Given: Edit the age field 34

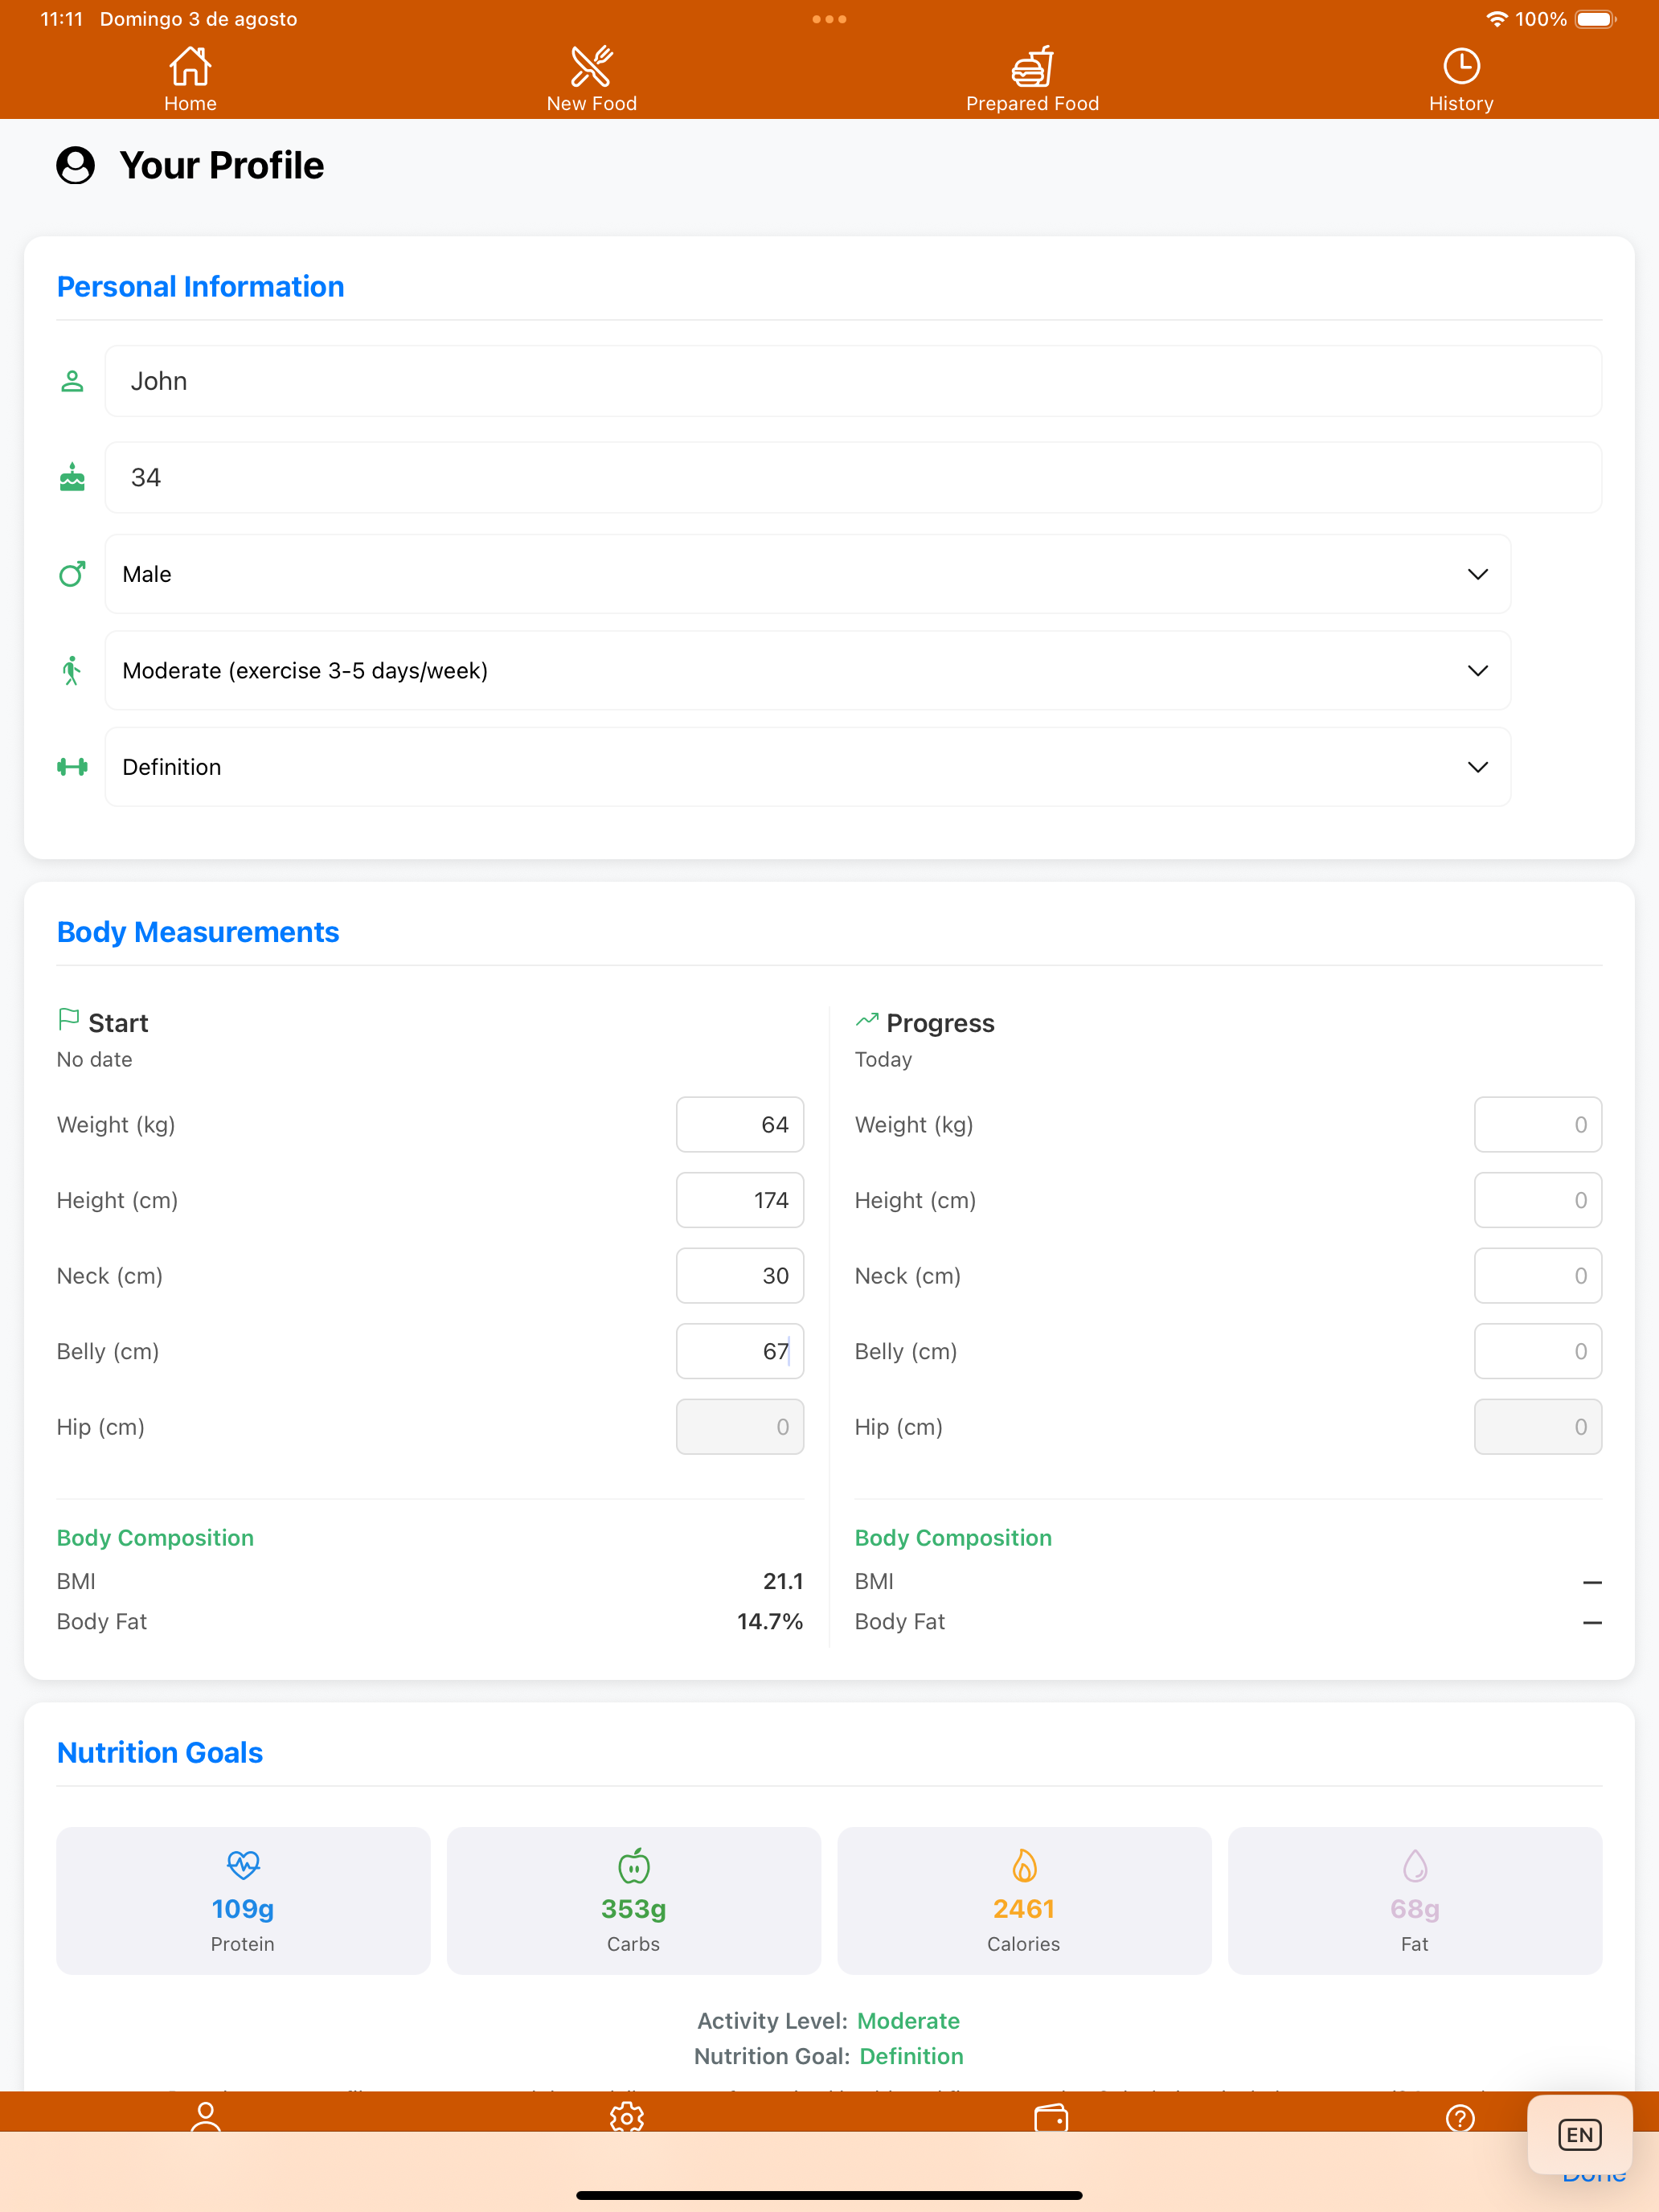Looking at the screenshot, I should (x=853, y=477).
